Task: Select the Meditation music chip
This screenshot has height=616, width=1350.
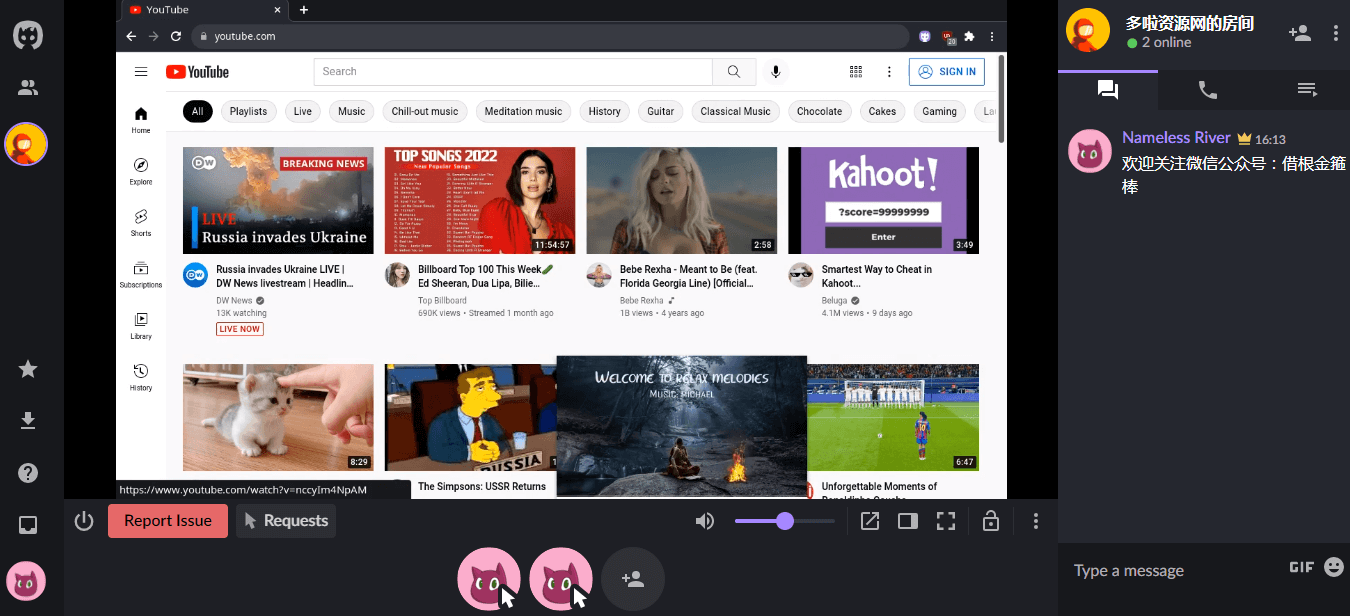Action: pos(524,111)
